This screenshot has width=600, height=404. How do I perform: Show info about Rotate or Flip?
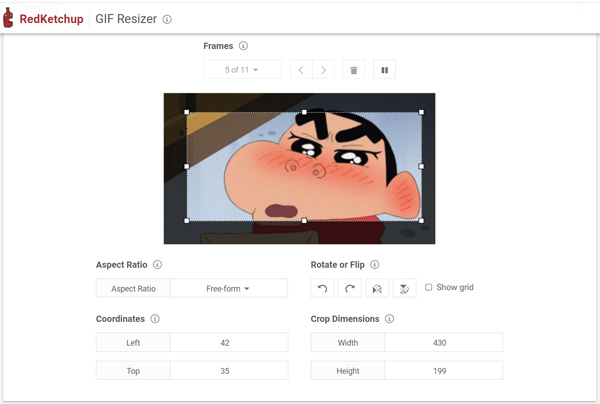375,265
